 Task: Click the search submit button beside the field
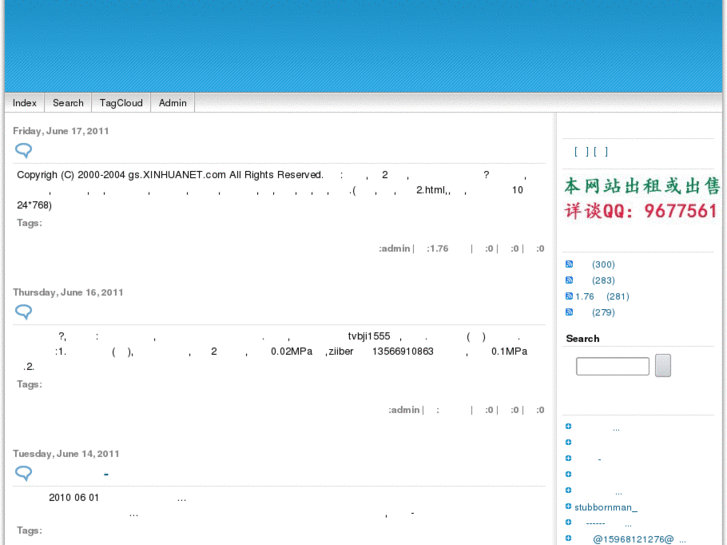click(x=663, y=365)
